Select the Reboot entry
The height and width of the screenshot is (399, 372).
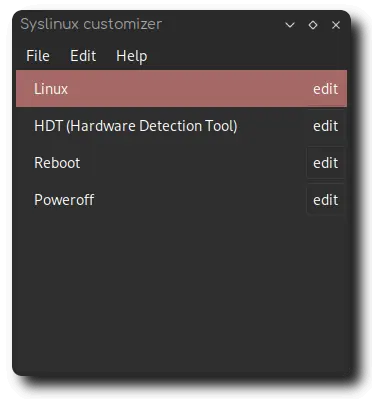pyautogui.click(x=181, y=163)
